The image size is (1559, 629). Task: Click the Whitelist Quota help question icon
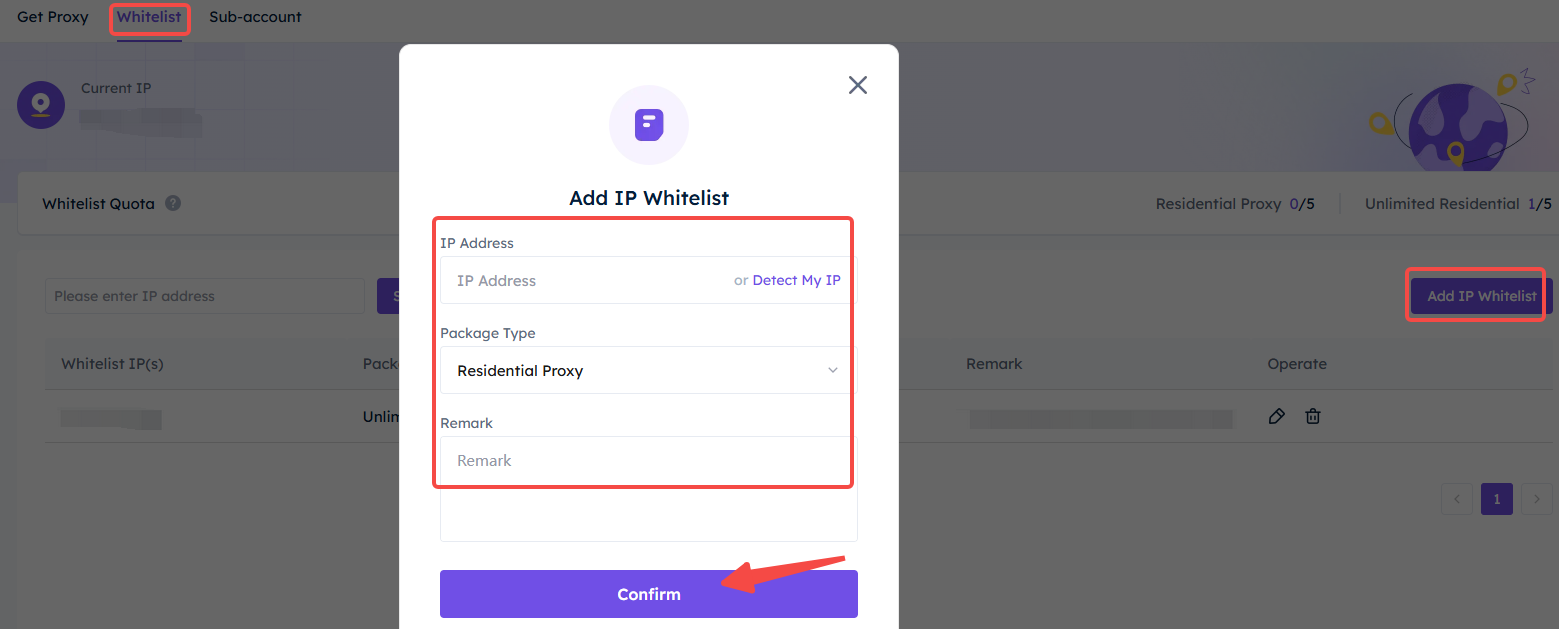pyautogui.click(x=173, y=203)
